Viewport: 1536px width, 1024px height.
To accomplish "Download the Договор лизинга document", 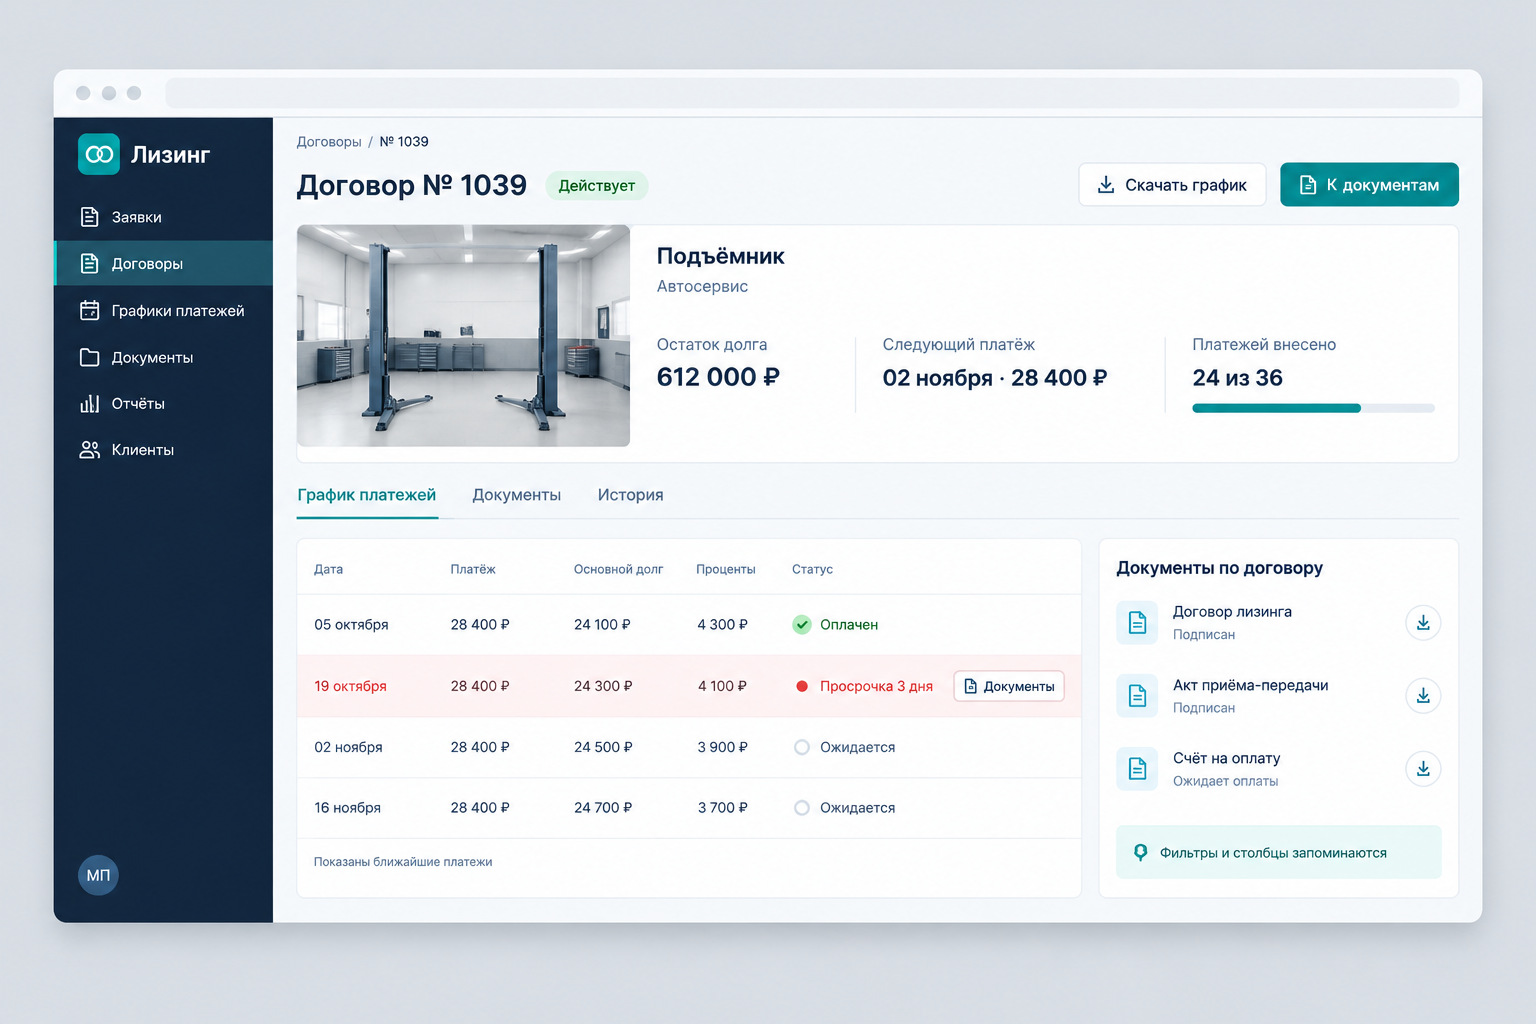I will [1423, 623].
